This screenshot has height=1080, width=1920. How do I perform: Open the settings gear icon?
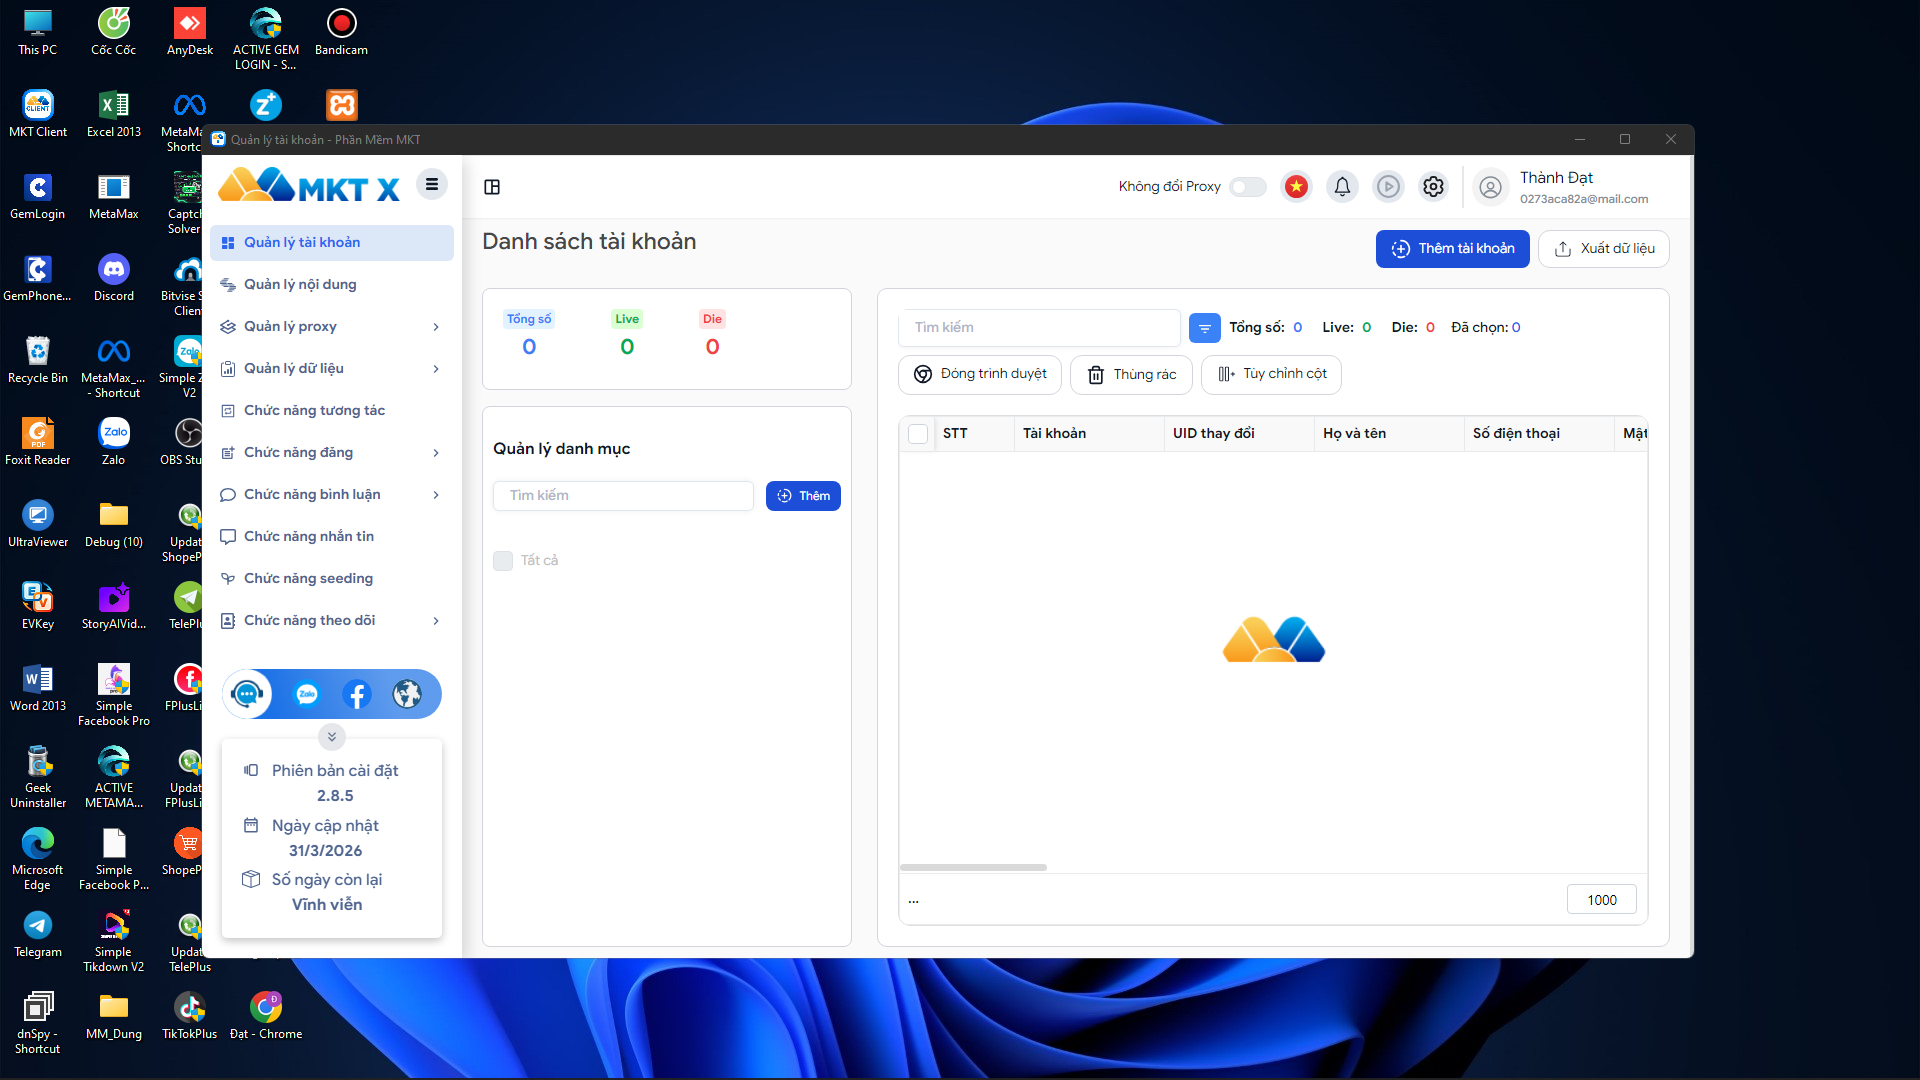(x=1434, y=187)
